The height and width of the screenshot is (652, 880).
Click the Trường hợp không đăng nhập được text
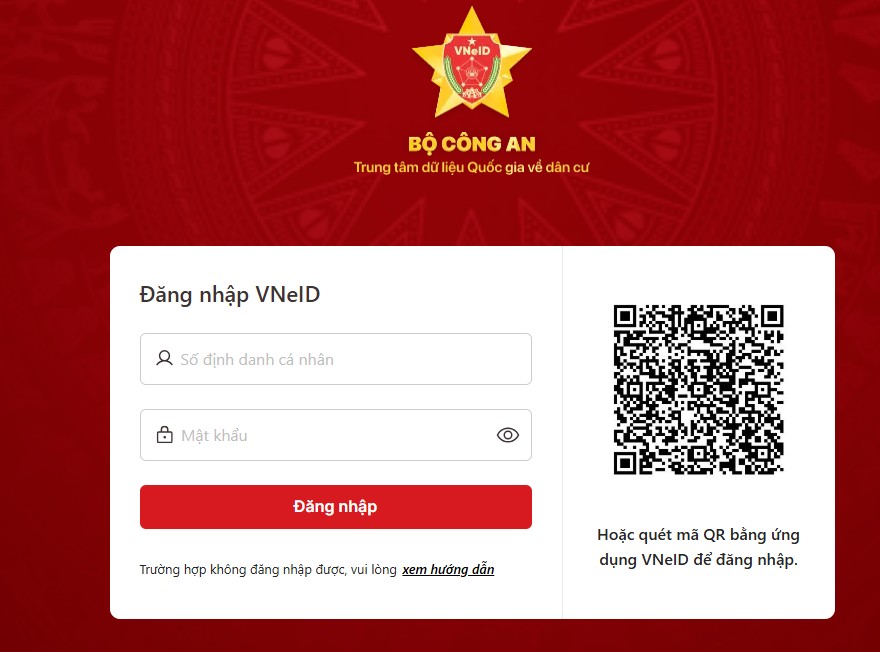pos(268,570)
